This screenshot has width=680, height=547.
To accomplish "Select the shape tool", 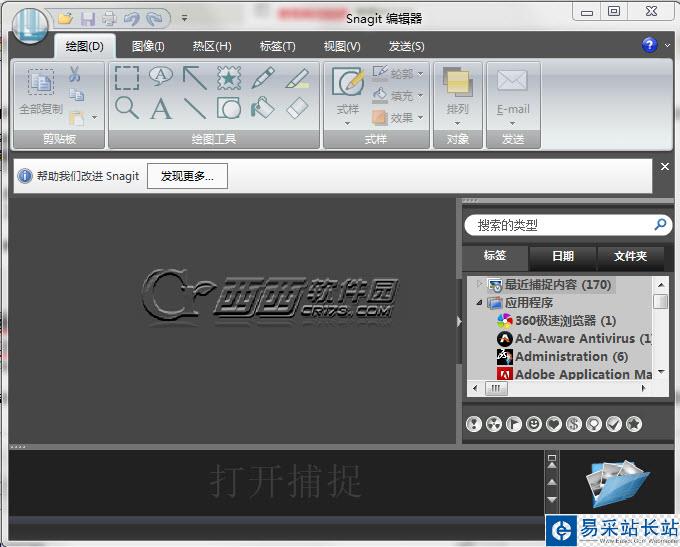I will [229, 108].
